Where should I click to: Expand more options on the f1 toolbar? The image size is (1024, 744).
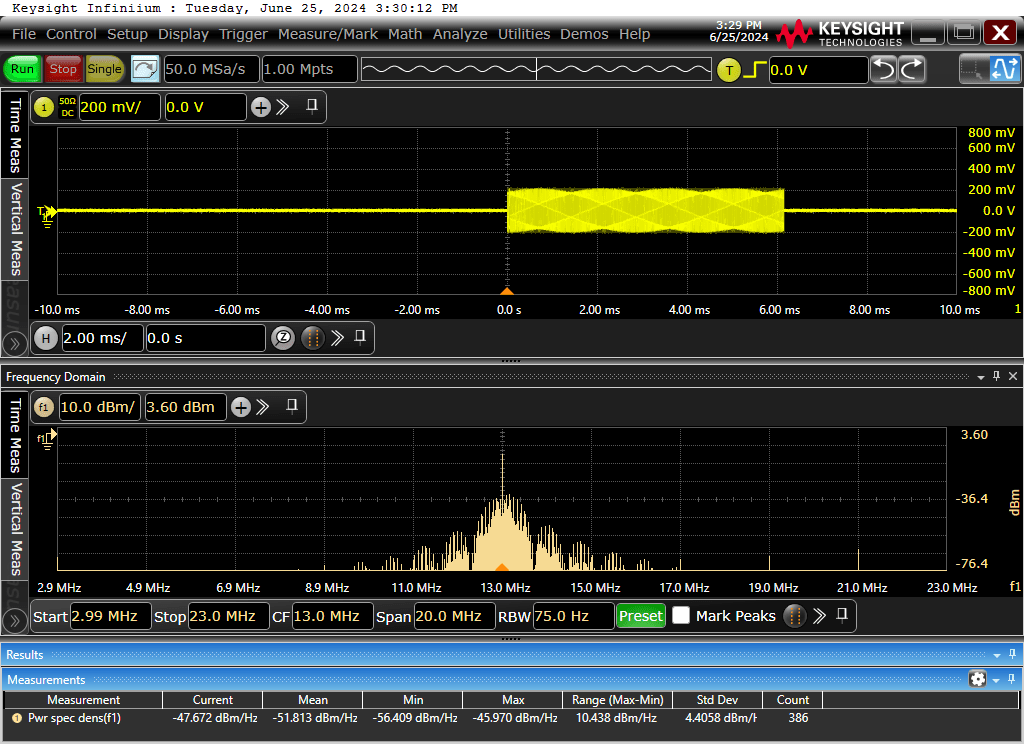tap(263, 407)
